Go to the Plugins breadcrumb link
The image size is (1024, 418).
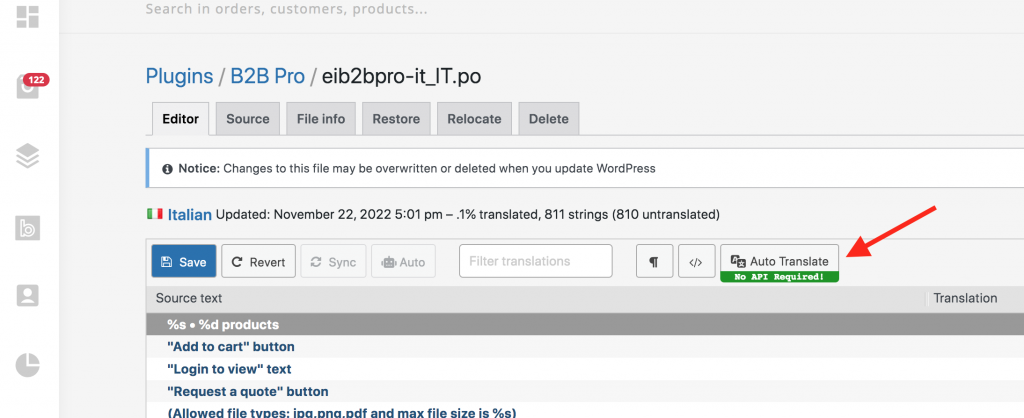(179, 76)
